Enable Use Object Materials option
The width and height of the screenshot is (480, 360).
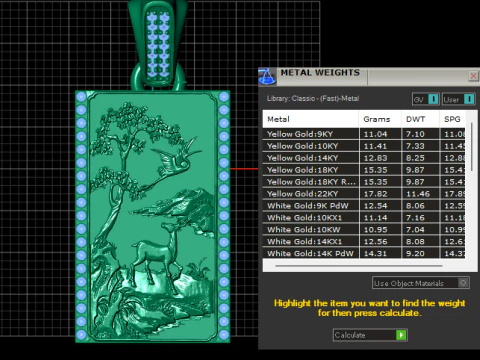(421, 283)
